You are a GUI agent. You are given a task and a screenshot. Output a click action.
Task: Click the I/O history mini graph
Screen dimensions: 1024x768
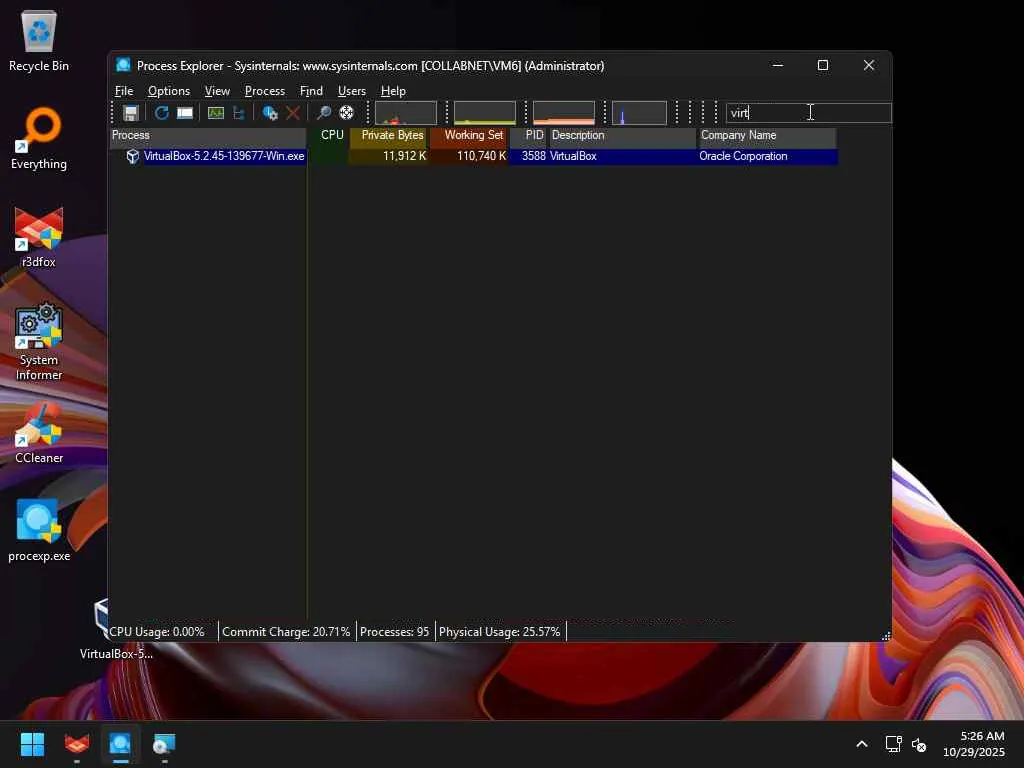click(x=639, y=113)
